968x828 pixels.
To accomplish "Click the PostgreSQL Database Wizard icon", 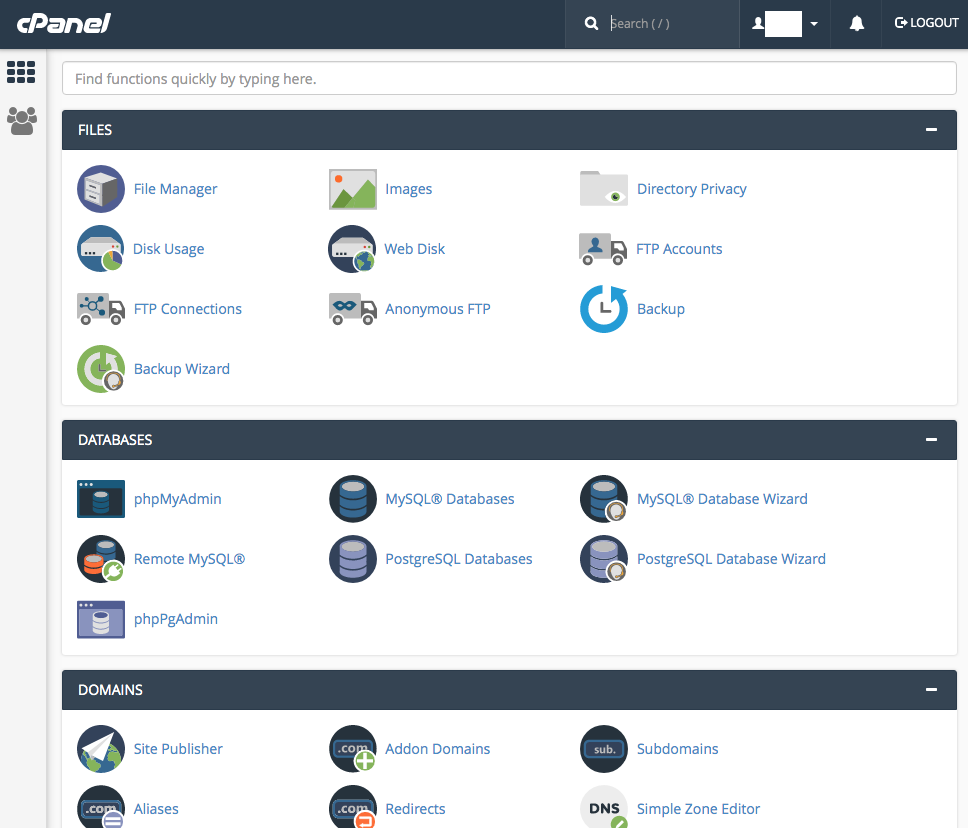I will click(x=604, y=559).
